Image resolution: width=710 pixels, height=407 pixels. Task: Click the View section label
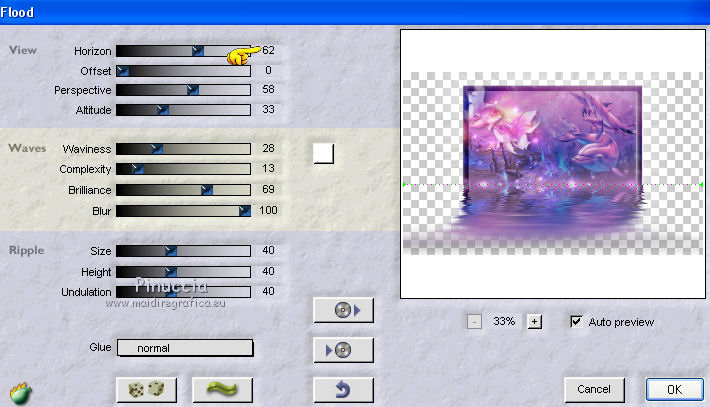click(x=23, y=50)
